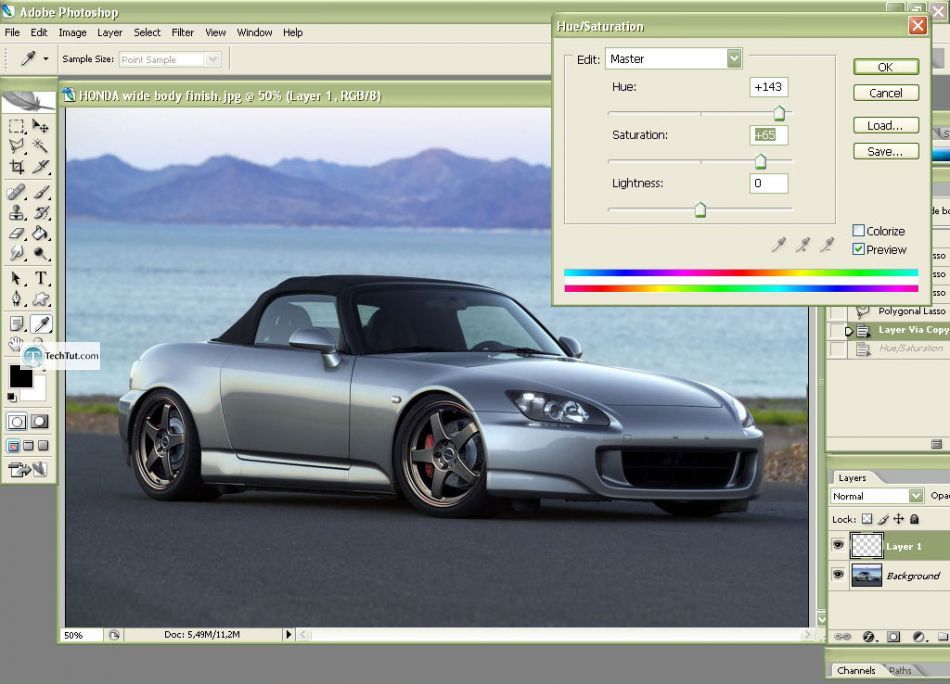Image resolution: width=950 pixels, height=684 pixels.
Task: Select the Healing Brush tool
Action: click(17, 192)
